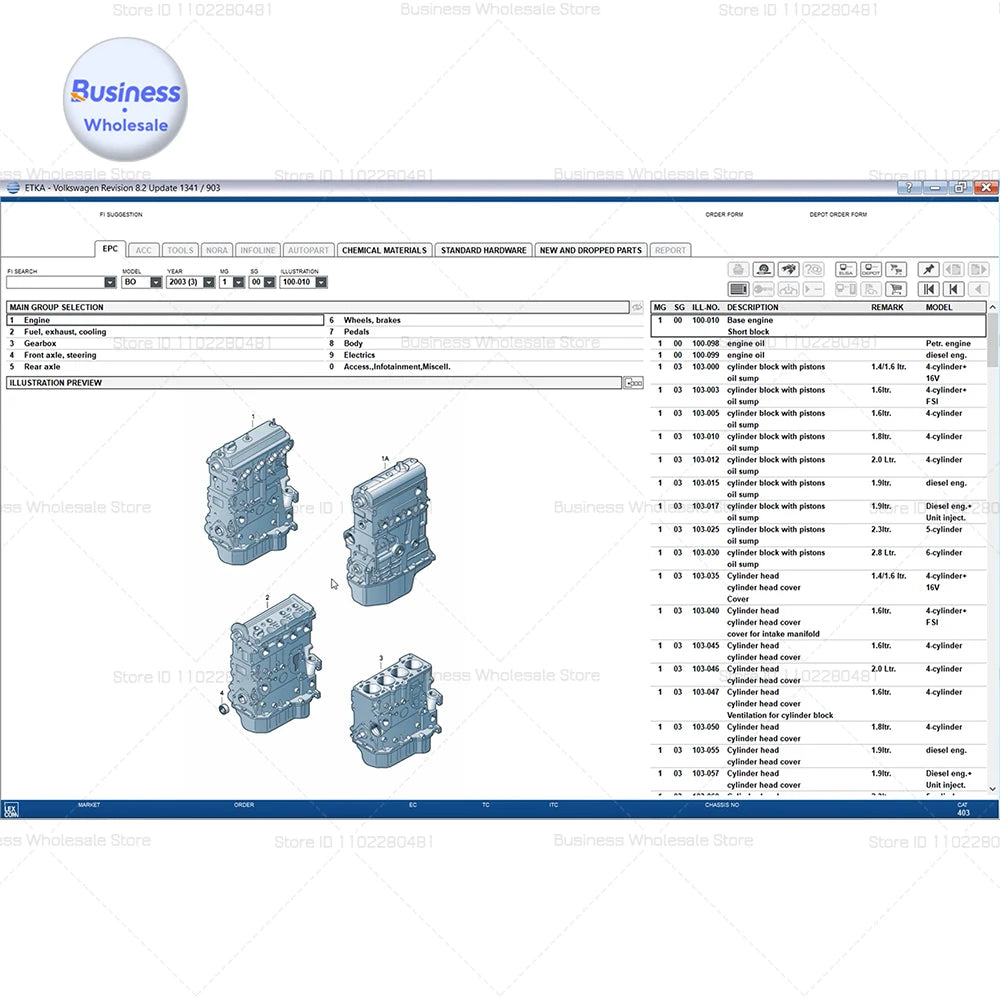
Task: Switch to the Chemical Materials tab
Action: 384,250
